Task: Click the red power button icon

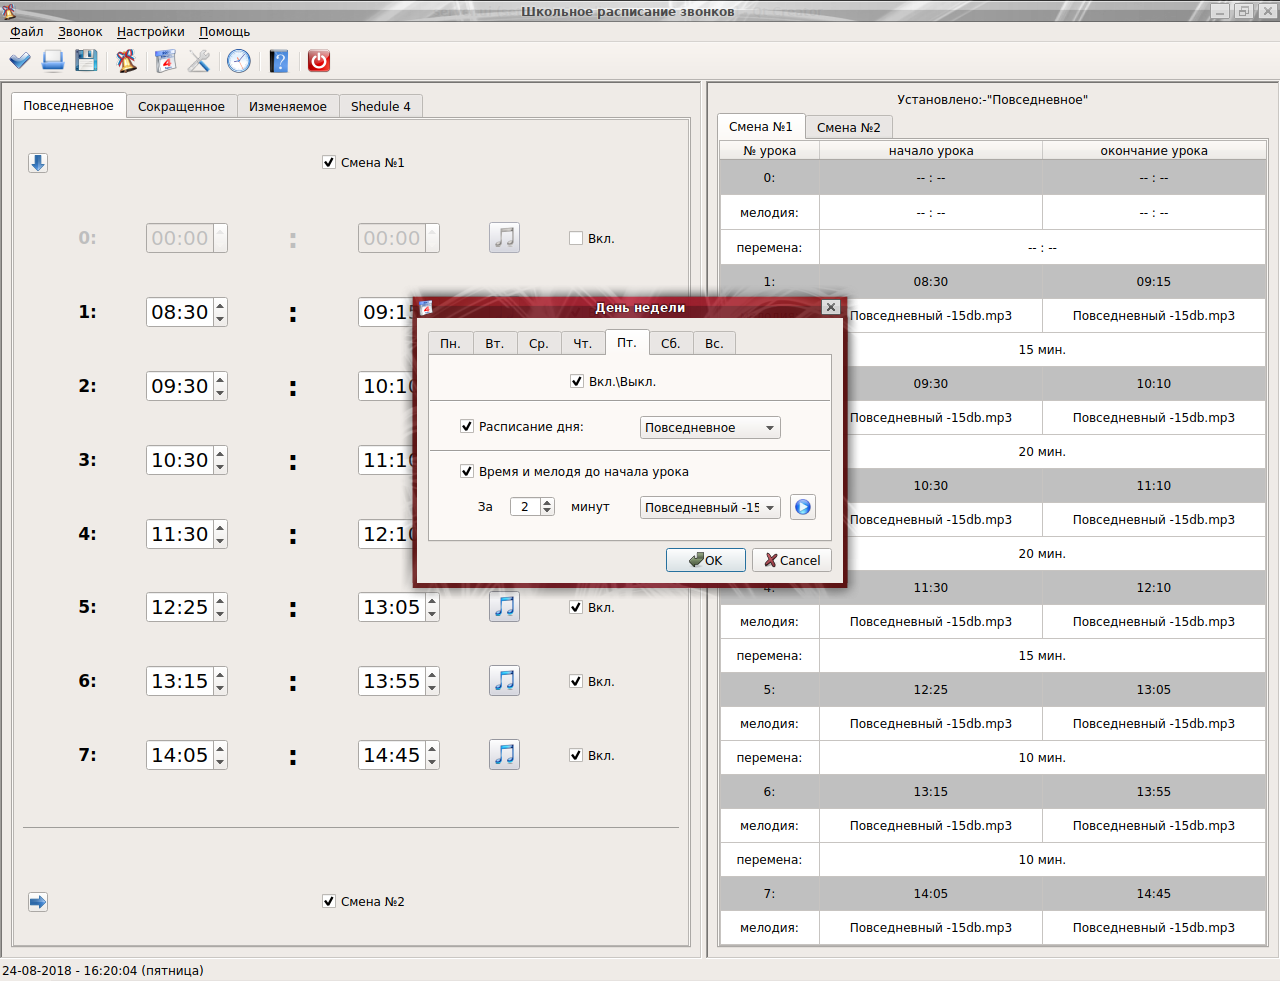Action: (x=319, y=61)
